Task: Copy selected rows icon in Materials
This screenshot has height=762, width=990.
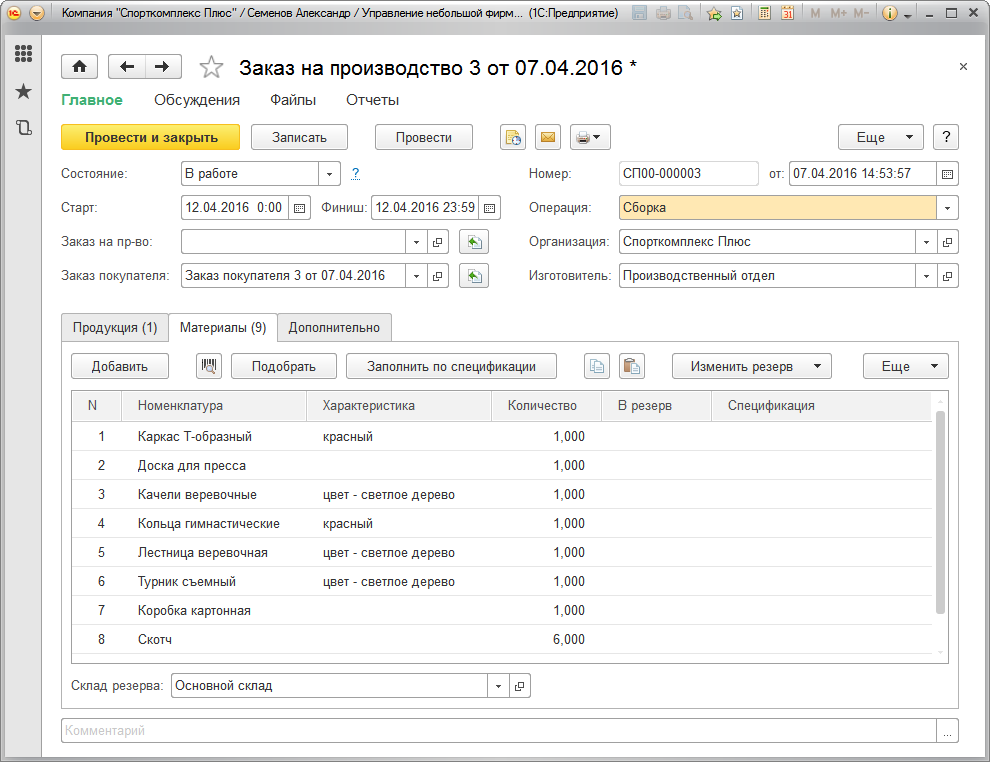Action: coord(596,366)
